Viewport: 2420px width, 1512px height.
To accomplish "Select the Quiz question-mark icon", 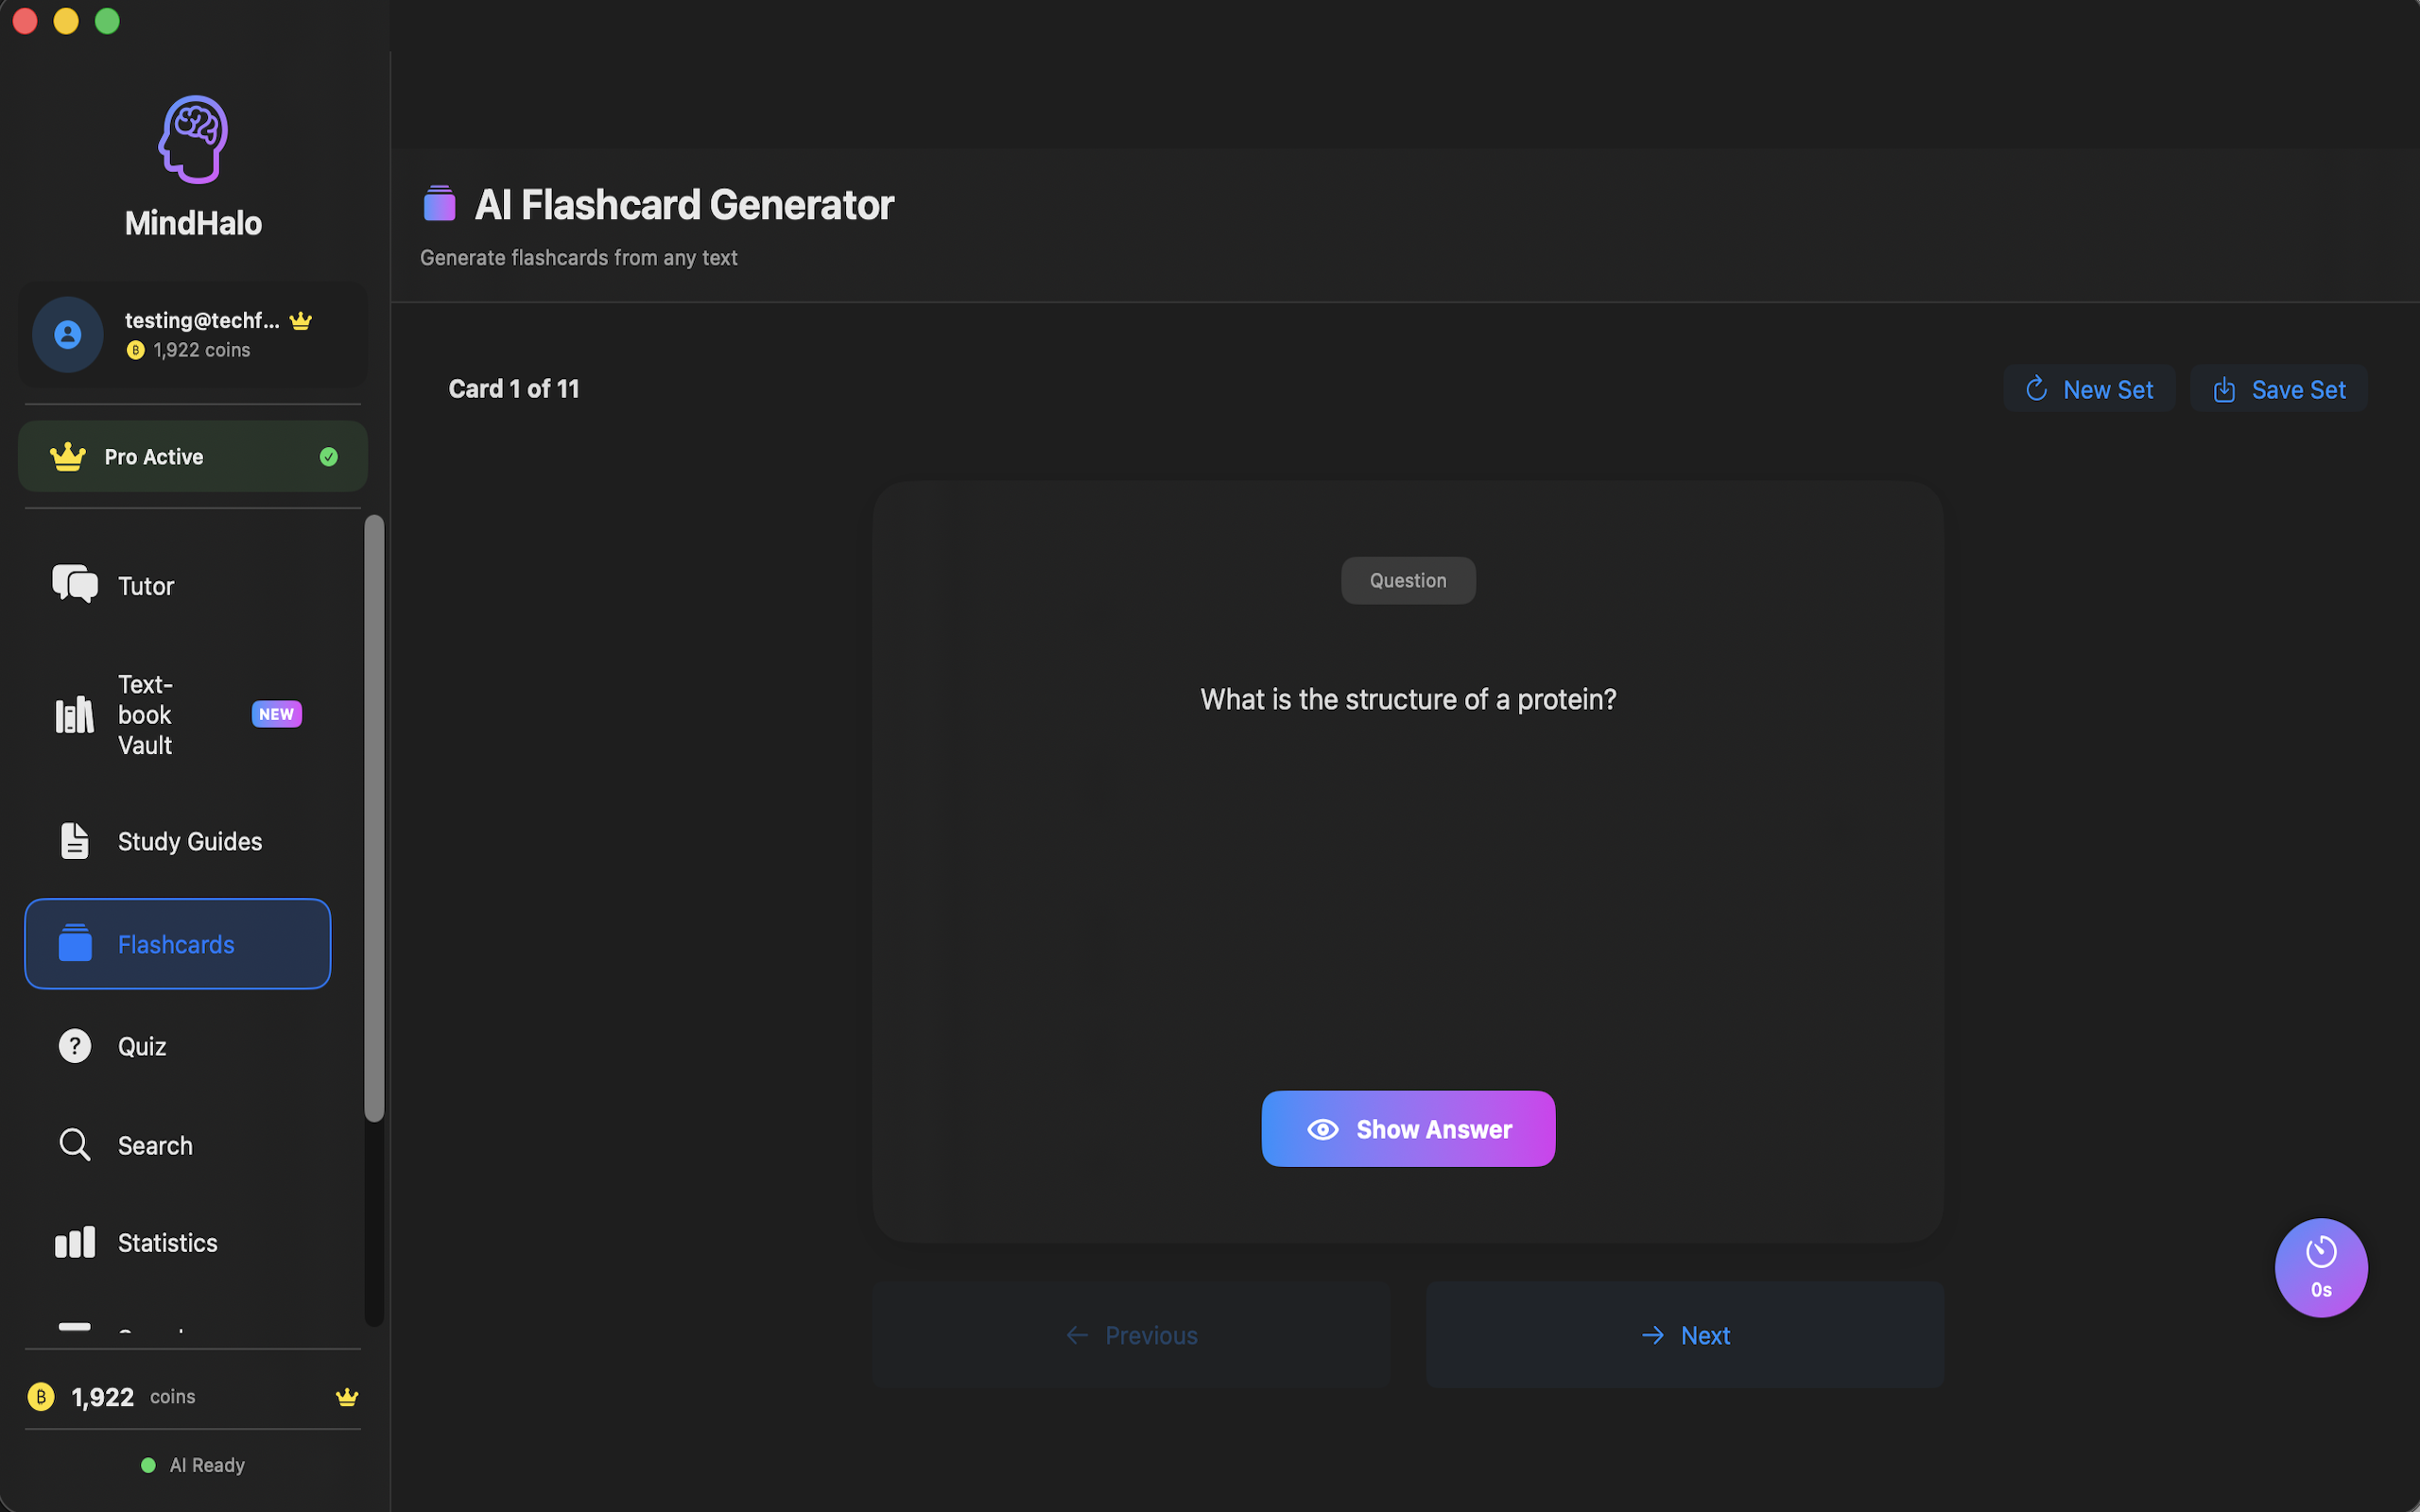I will (74, 1045).
